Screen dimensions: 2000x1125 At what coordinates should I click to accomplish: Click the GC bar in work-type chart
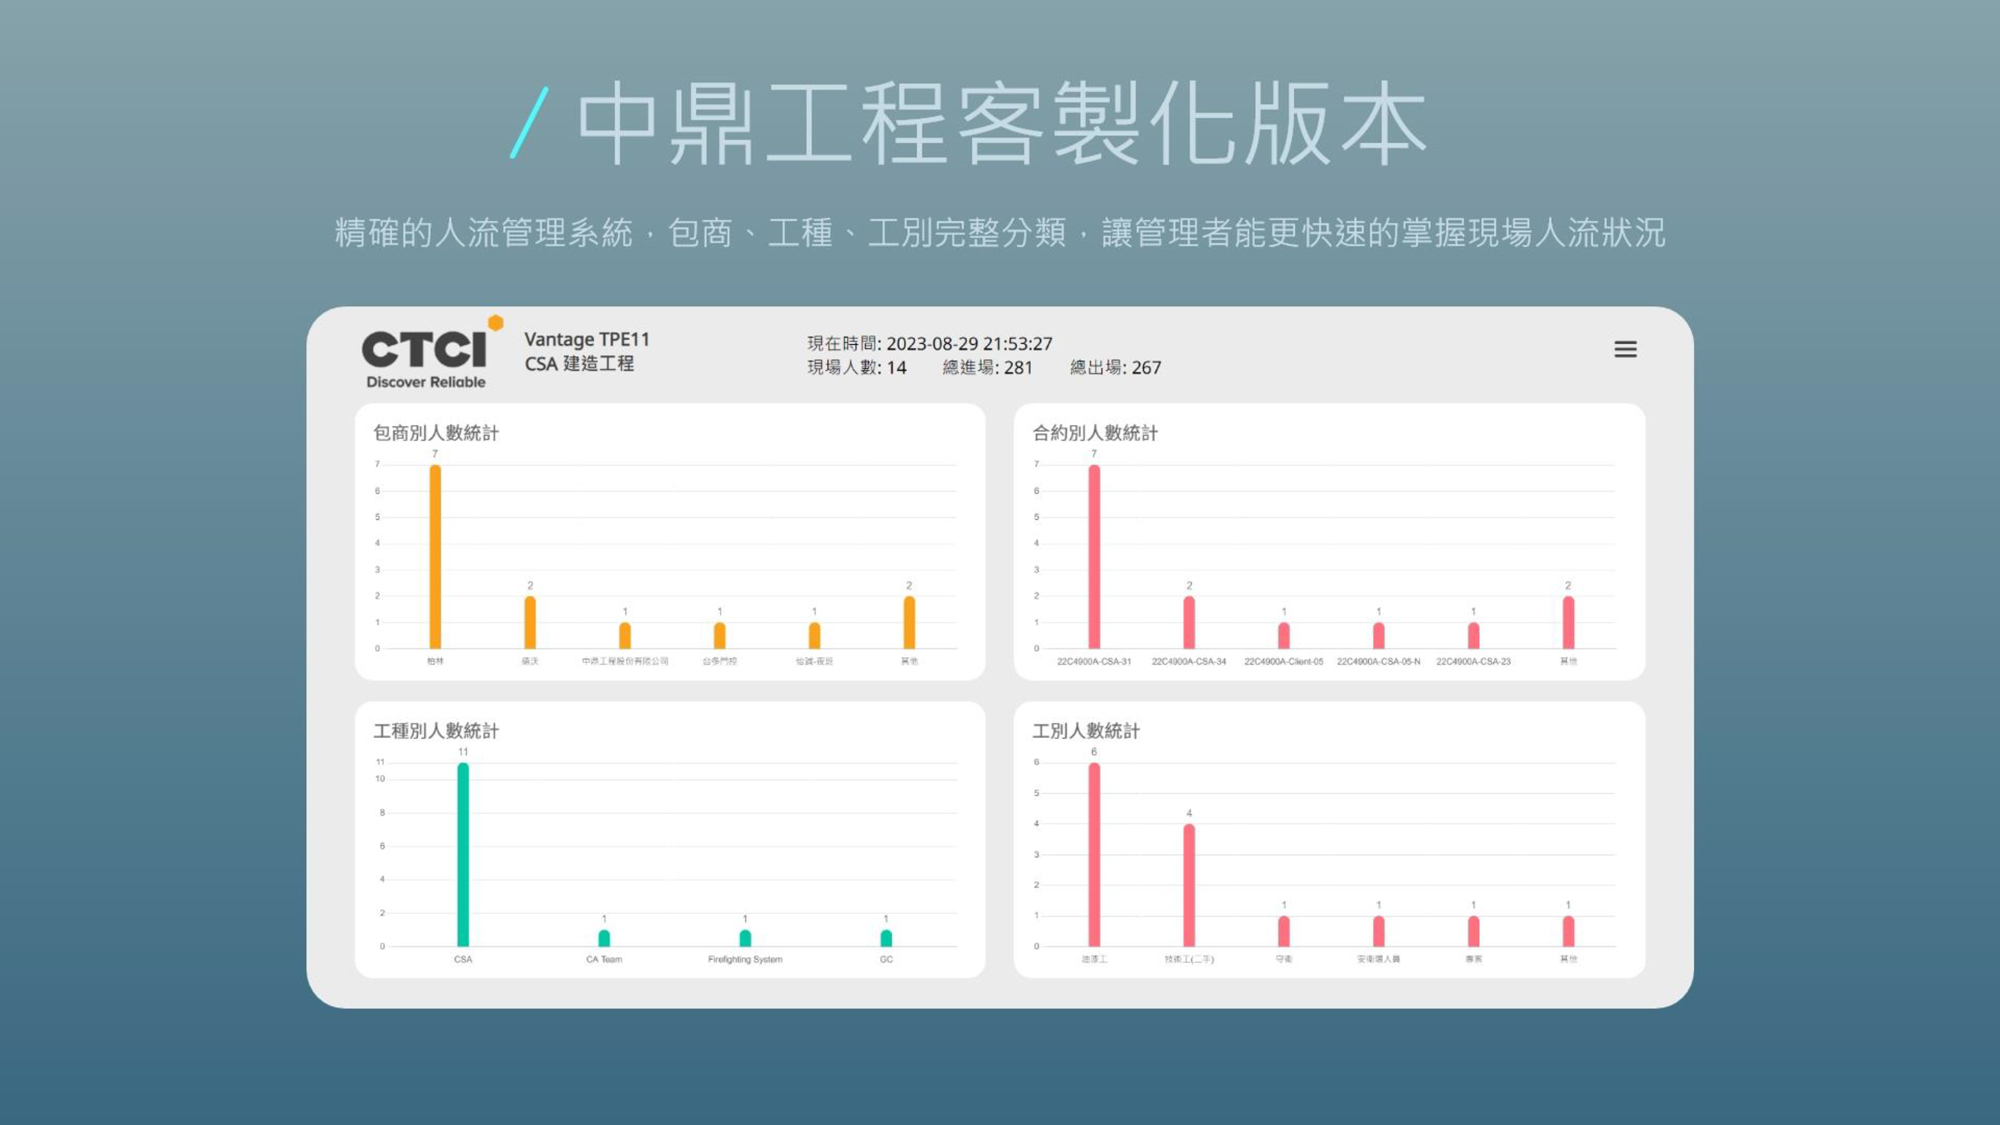[886, 938]
